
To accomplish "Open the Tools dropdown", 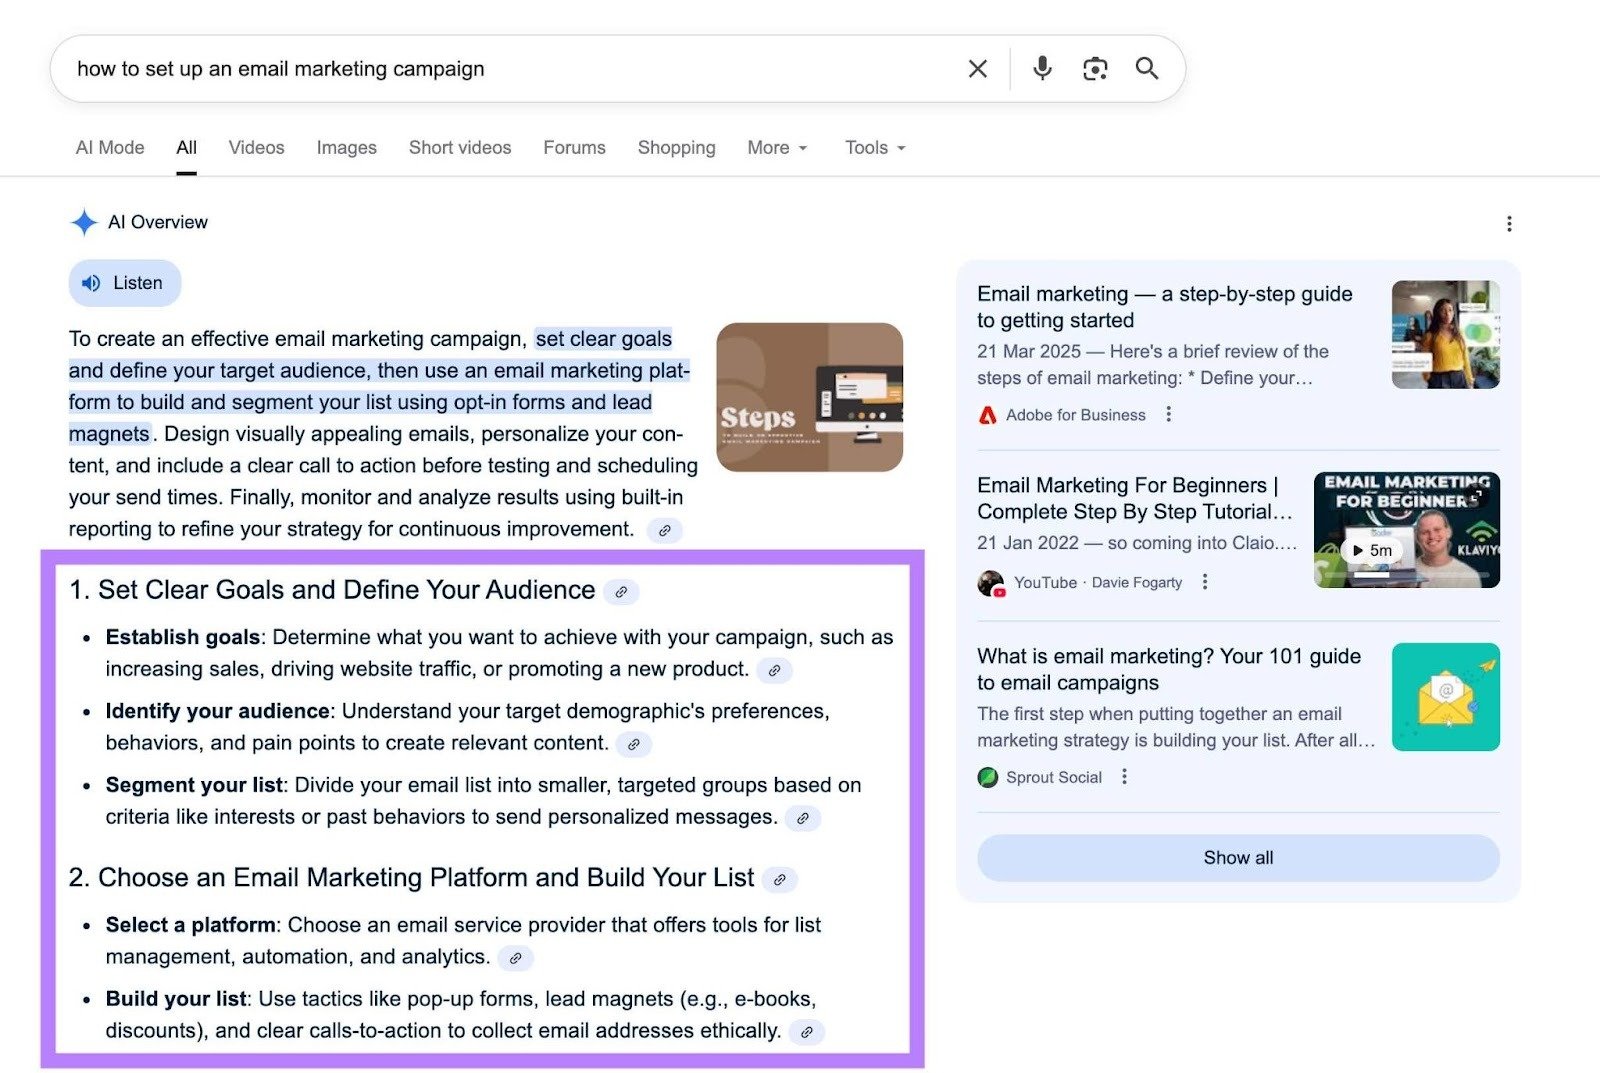I will point(873,147).
